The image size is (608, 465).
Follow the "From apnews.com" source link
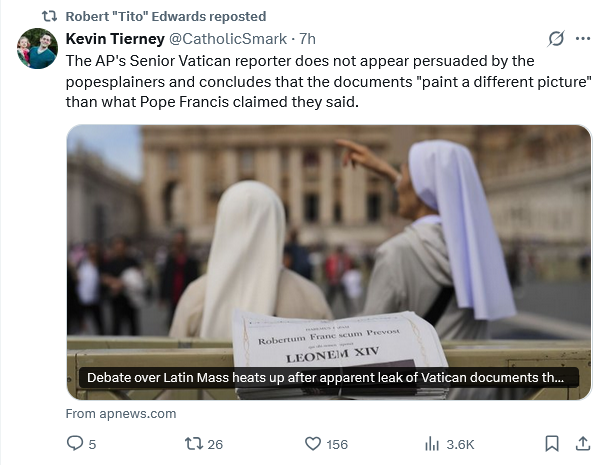click(x=121, y=413)
